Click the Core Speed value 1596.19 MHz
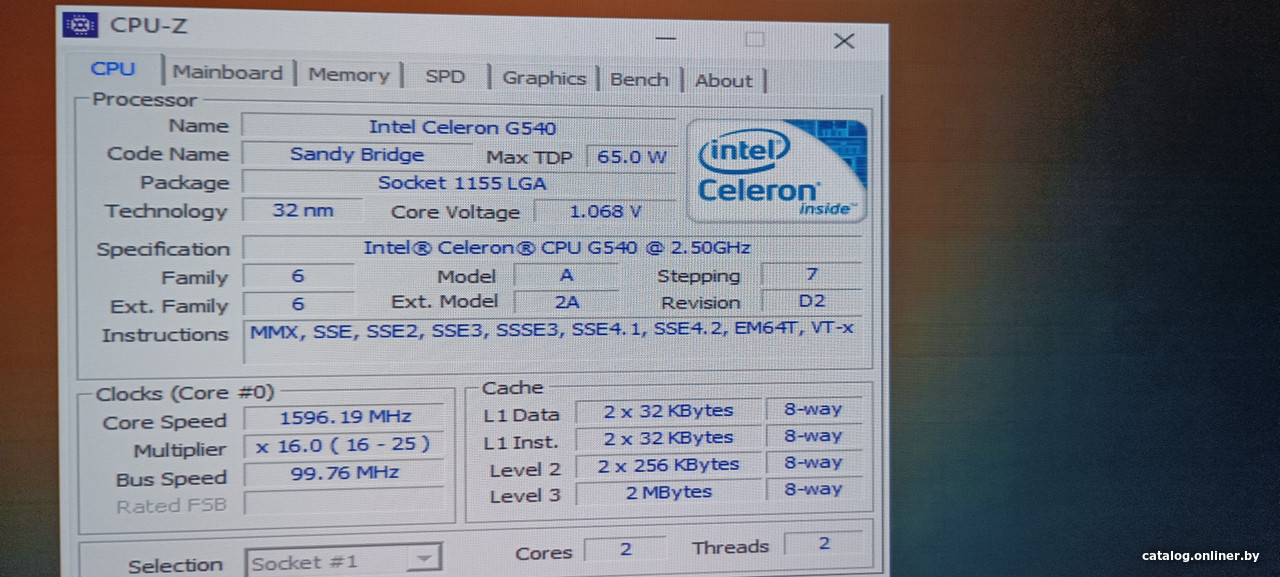The image size is (1280, 577). coord(345,417)
